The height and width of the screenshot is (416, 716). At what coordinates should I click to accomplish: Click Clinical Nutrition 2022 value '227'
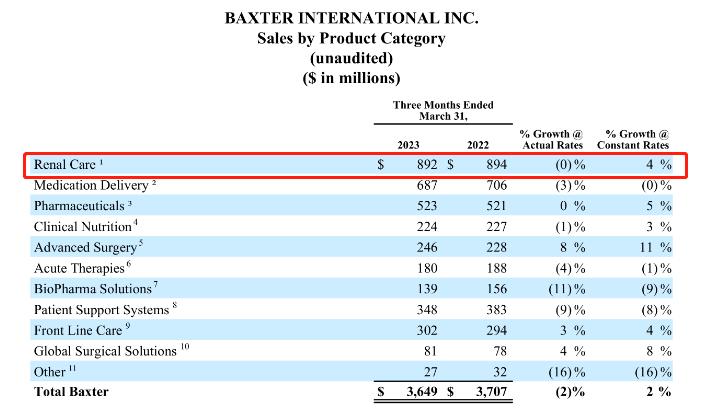[x=496, y=226]
